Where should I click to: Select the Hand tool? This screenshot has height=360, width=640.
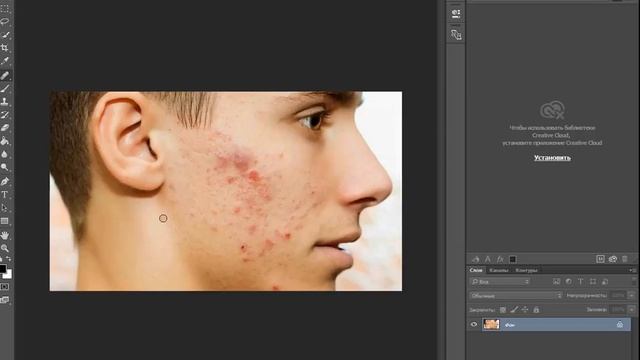[x=4, y=235]
